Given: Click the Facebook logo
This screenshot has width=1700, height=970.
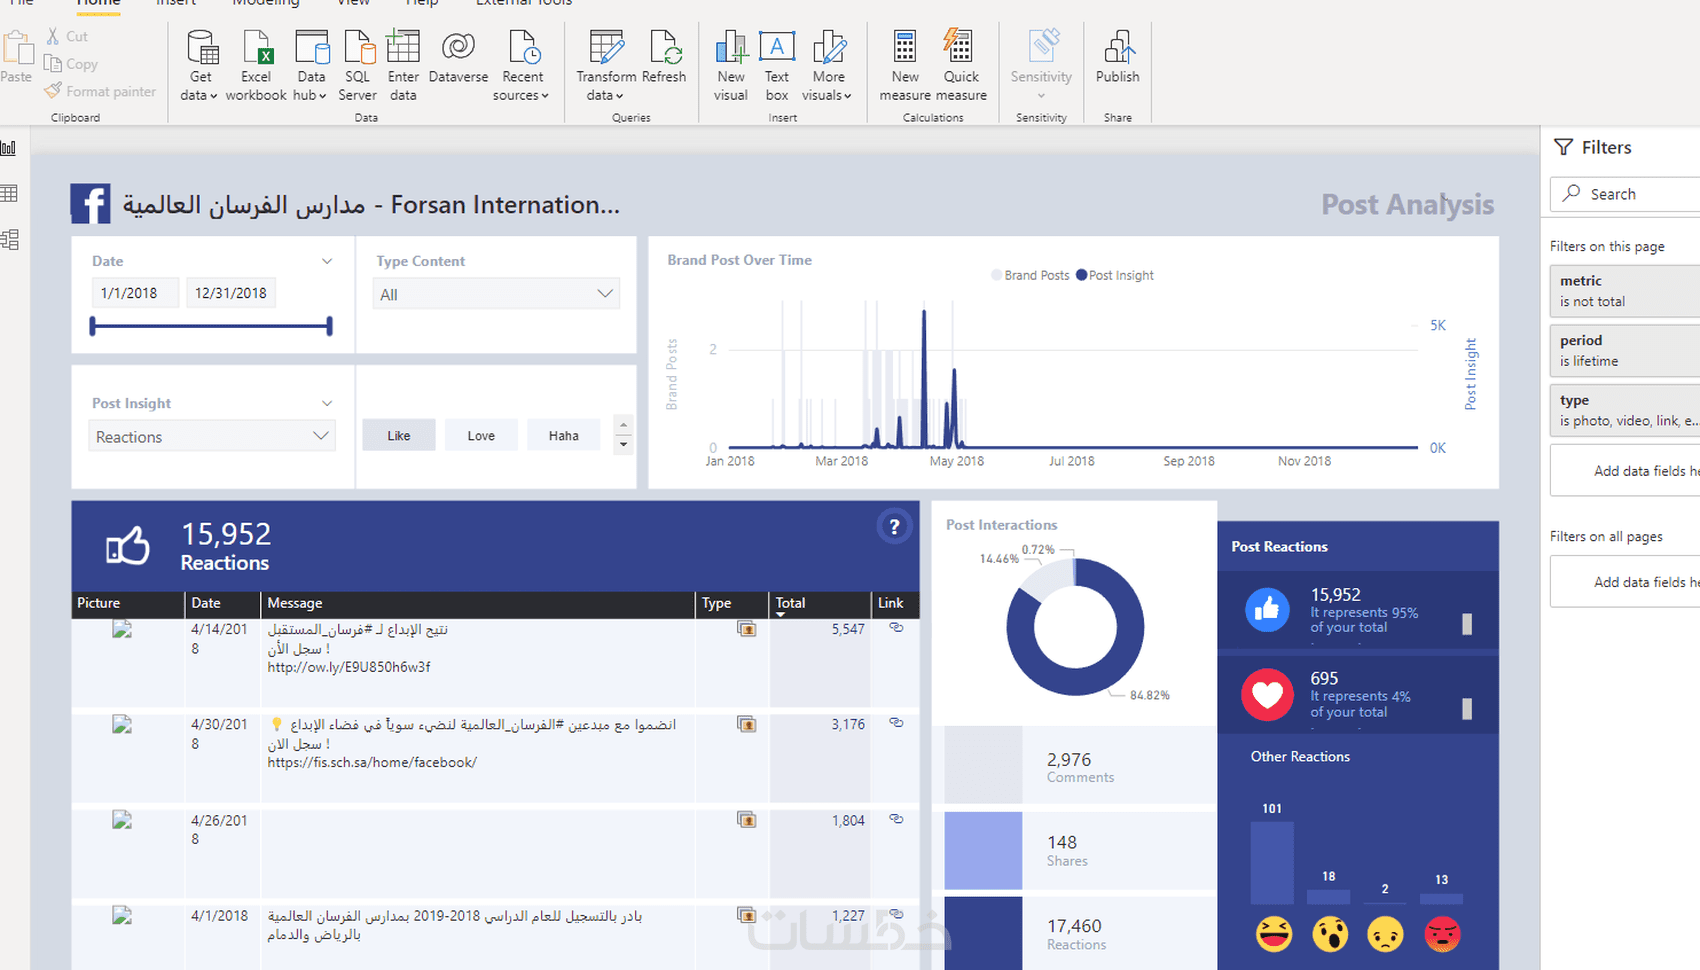Looking at the screenshot, I should point(90,204).
